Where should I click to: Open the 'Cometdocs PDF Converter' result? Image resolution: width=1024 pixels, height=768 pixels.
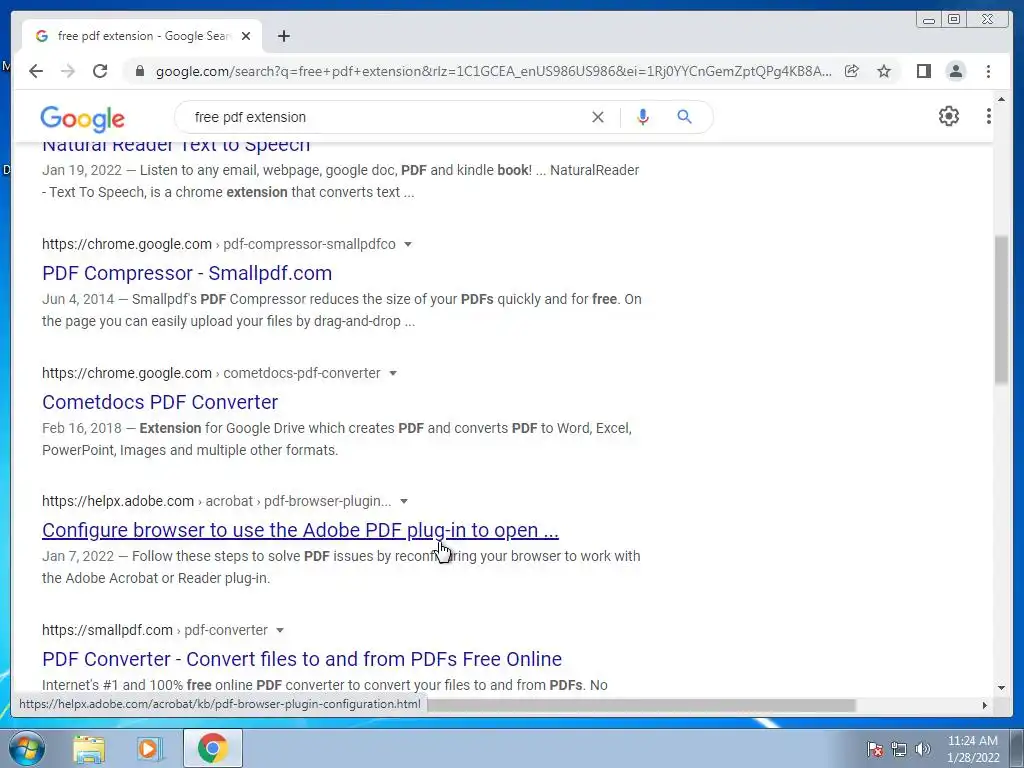[160, 402]
